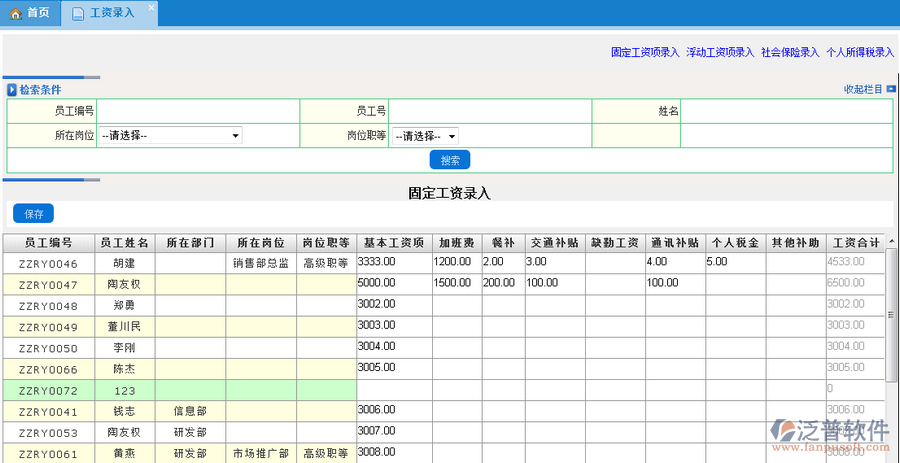Go to 社会保险录入 page

coord(790,52)
